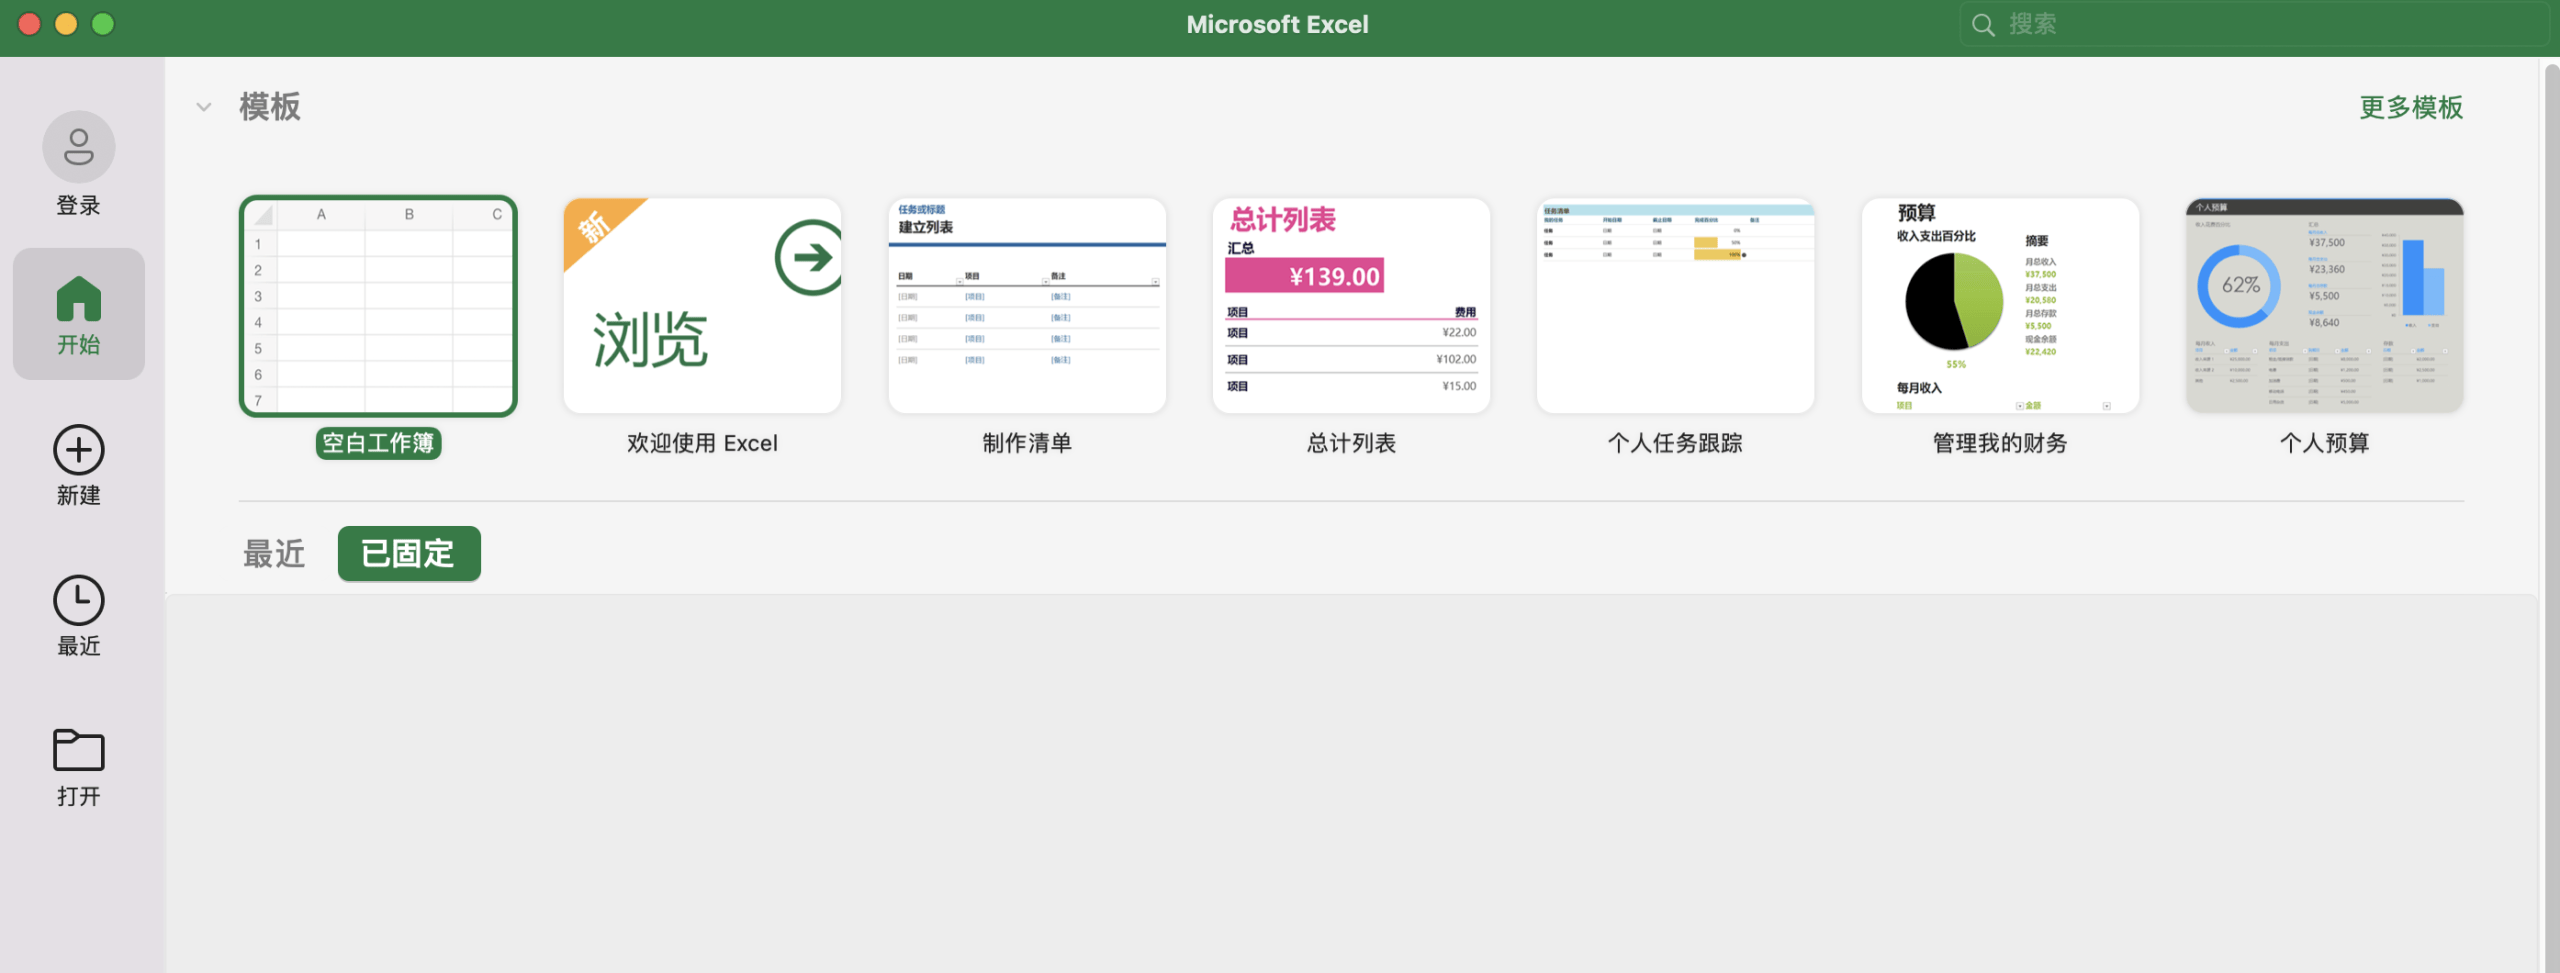Image resolution: width=2560 pixels, height=973 pixels.
Task: Open the 更多模板 link
Action: click(2411, 107)
